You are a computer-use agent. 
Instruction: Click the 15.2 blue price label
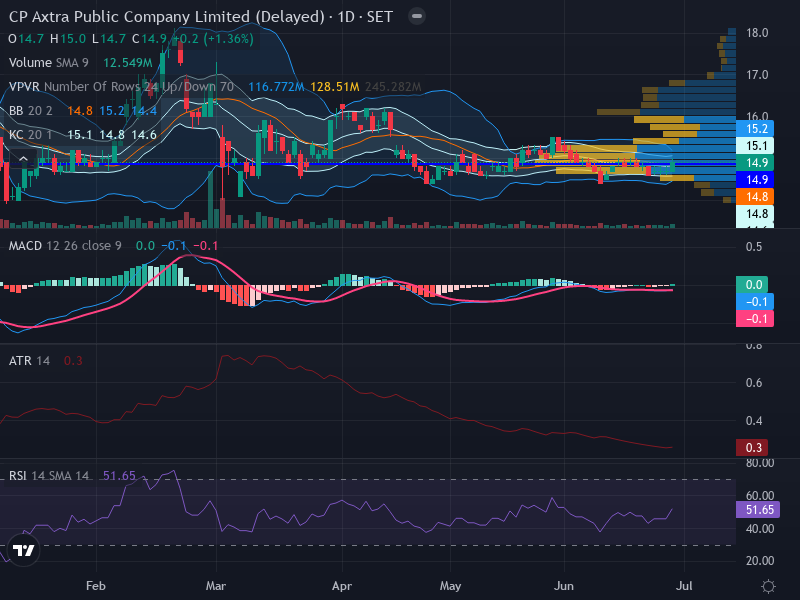point(755,129)
